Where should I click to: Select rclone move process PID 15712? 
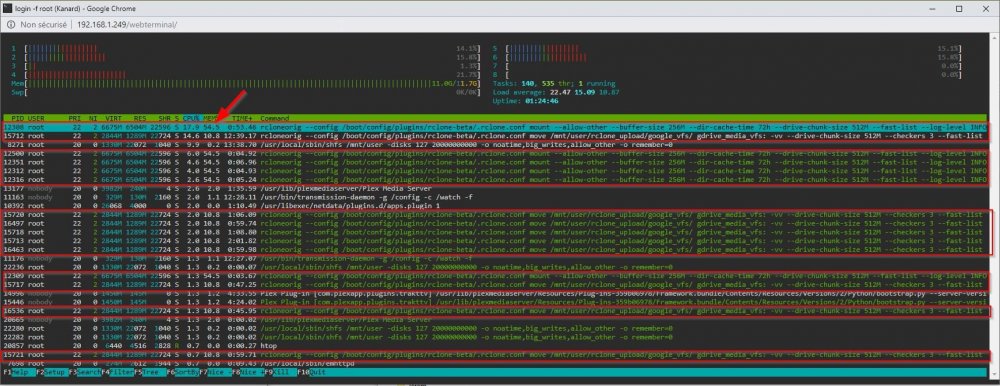tap(495, 136)
